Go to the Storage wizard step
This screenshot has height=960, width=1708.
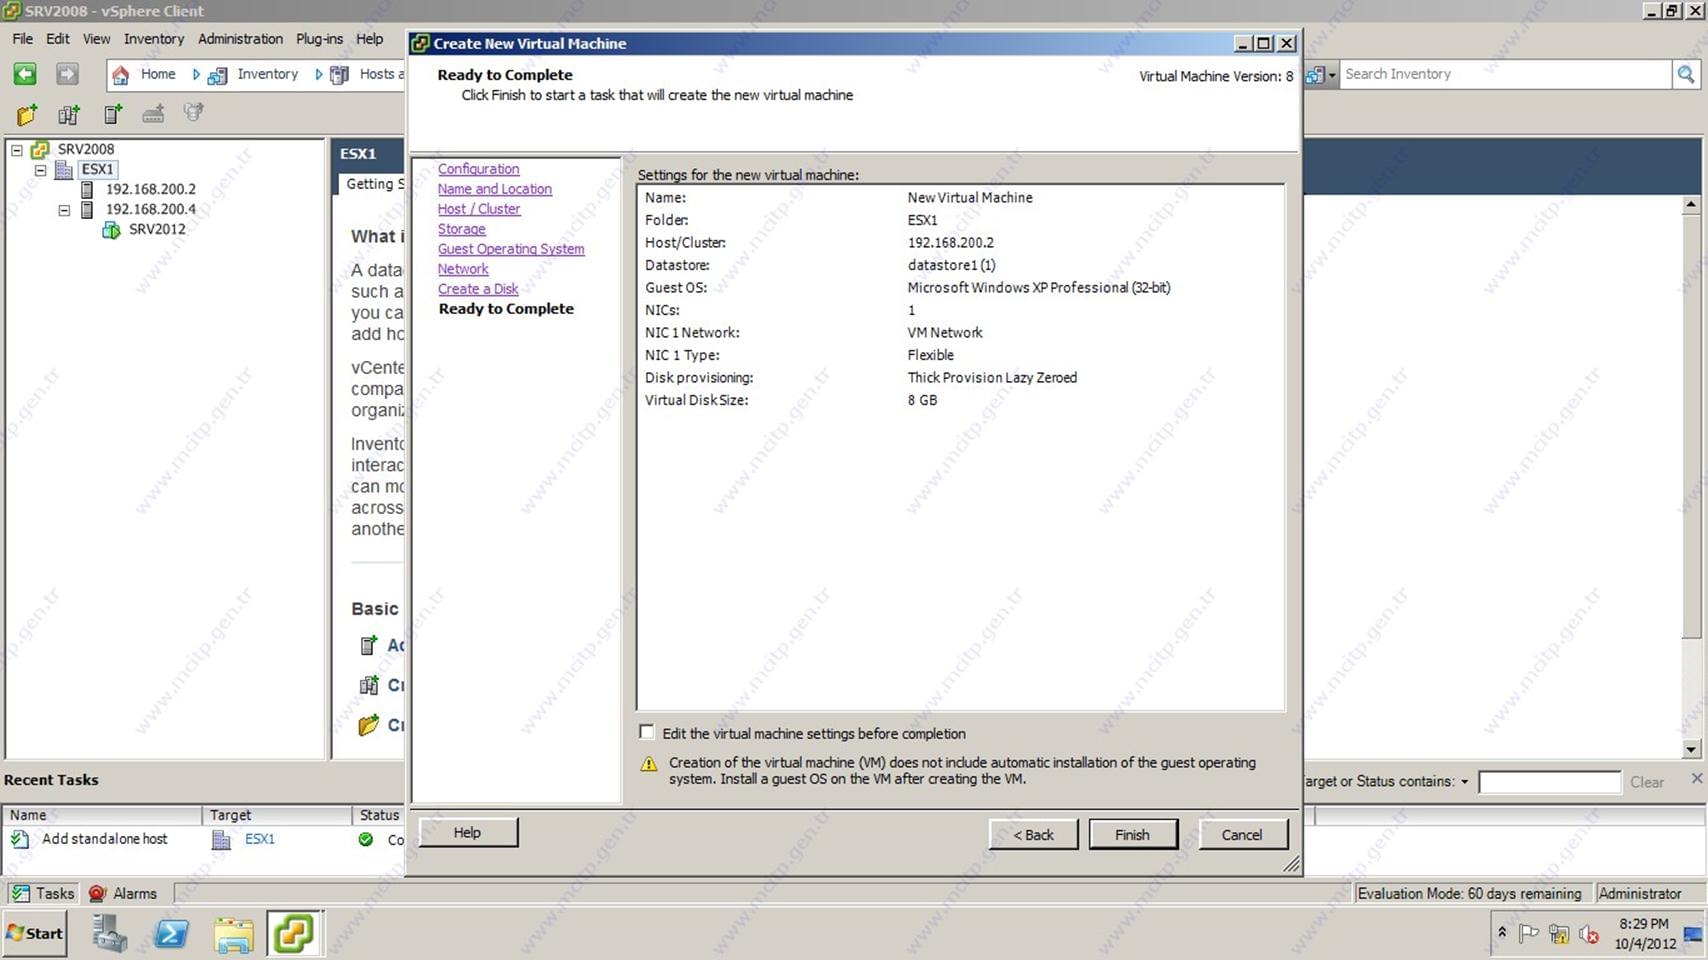tap(461, 229)
